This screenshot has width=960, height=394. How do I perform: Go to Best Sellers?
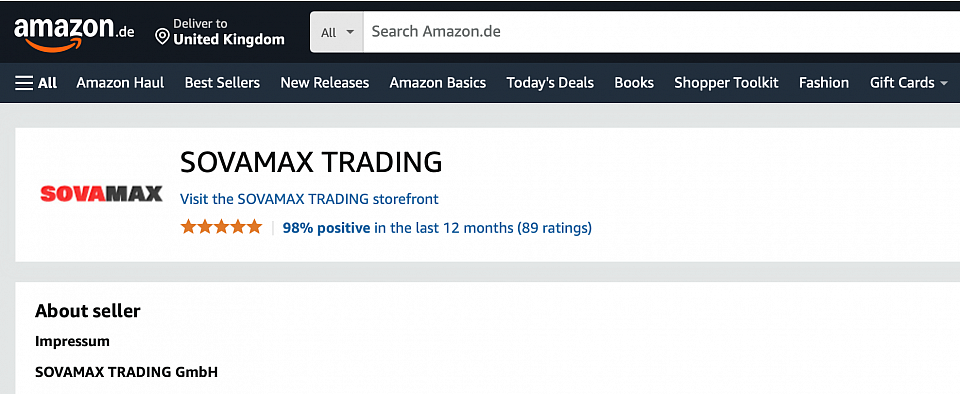[222, 83]
